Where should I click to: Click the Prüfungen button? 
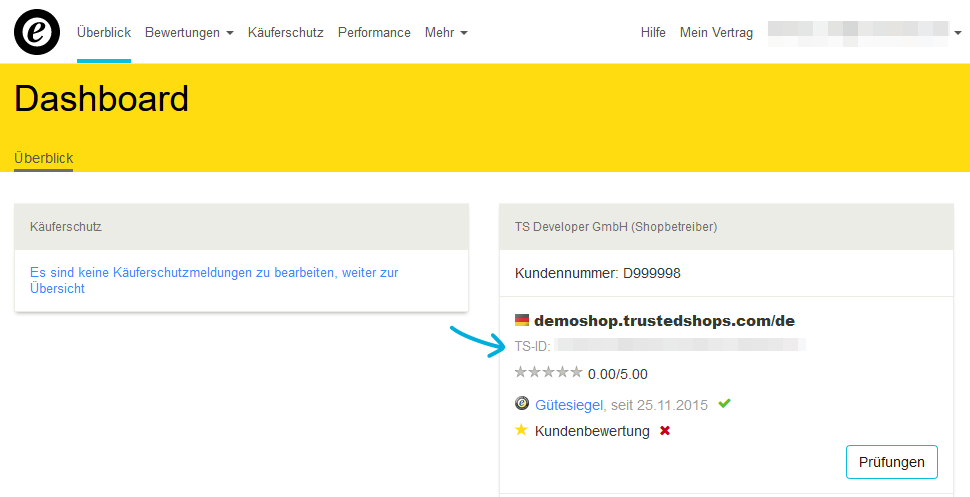click(891, 462)
